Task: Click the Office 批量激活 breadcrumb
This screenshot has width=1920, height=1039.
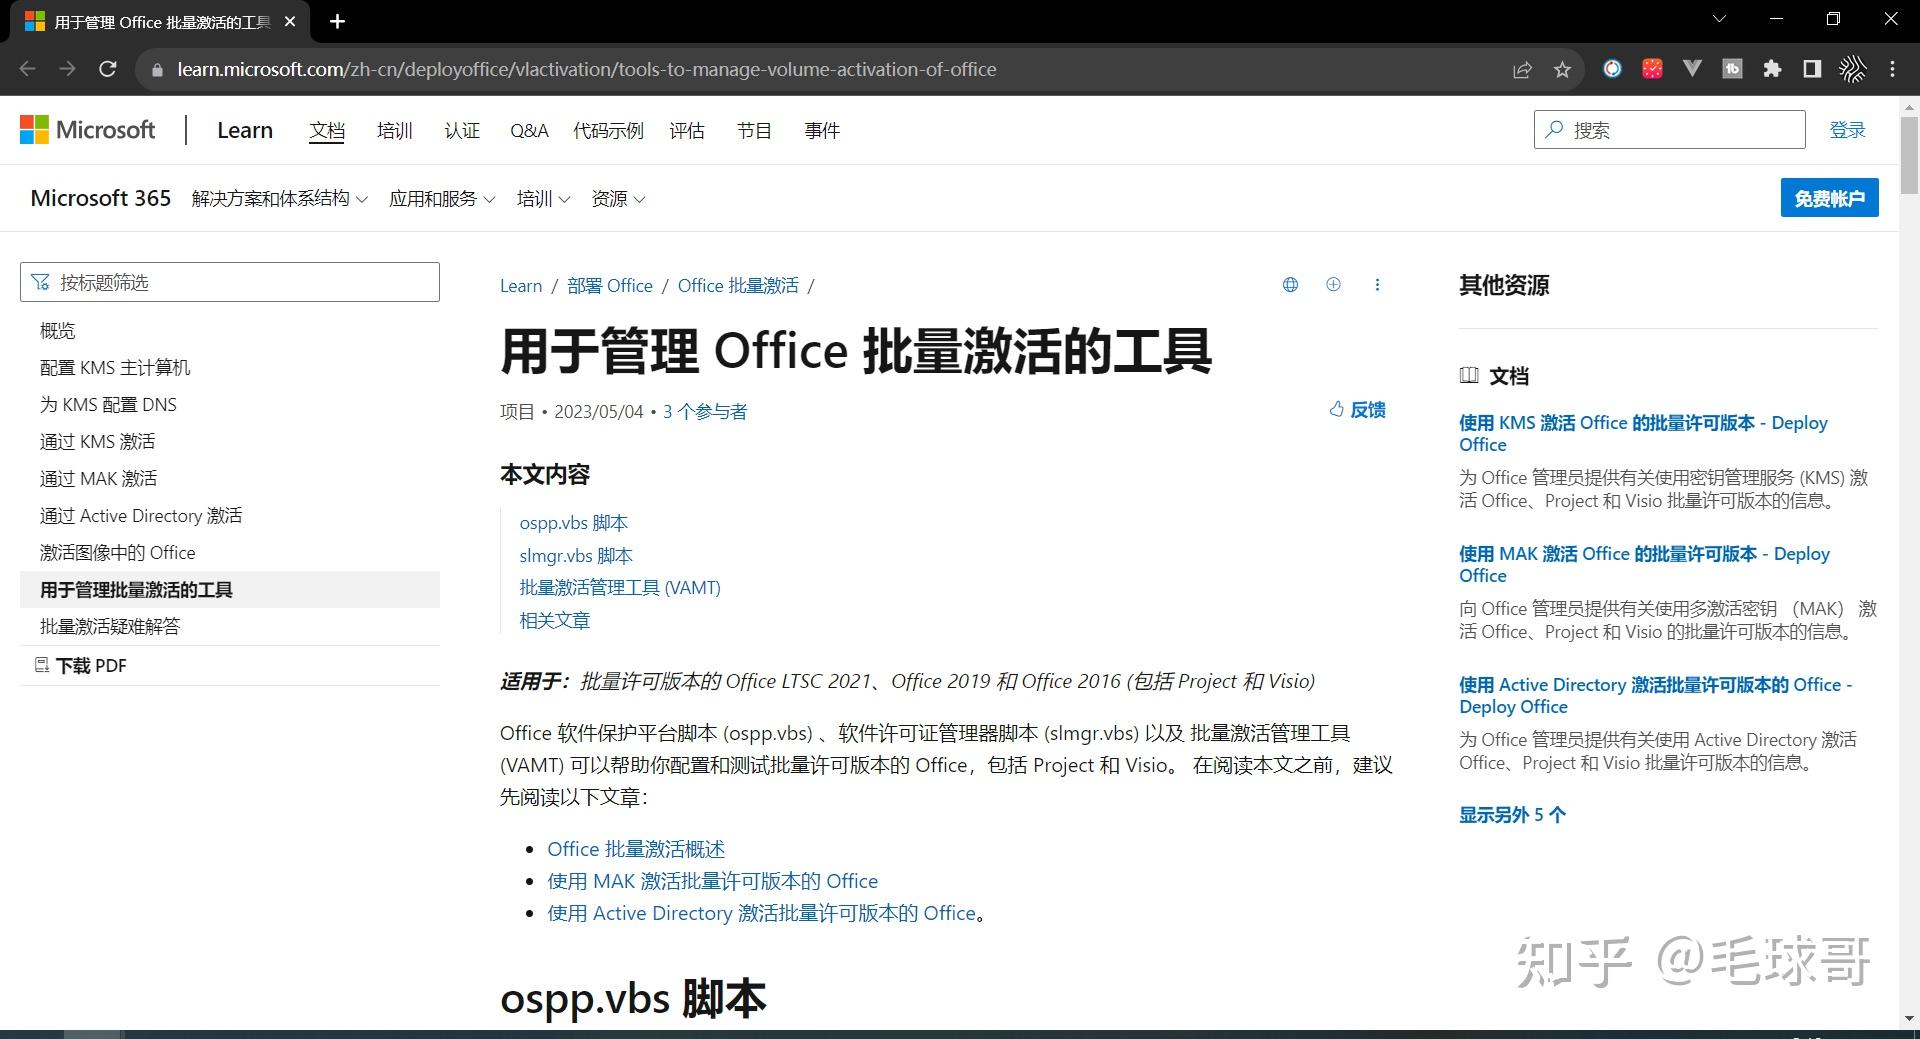Action: [x=738, y=286]
